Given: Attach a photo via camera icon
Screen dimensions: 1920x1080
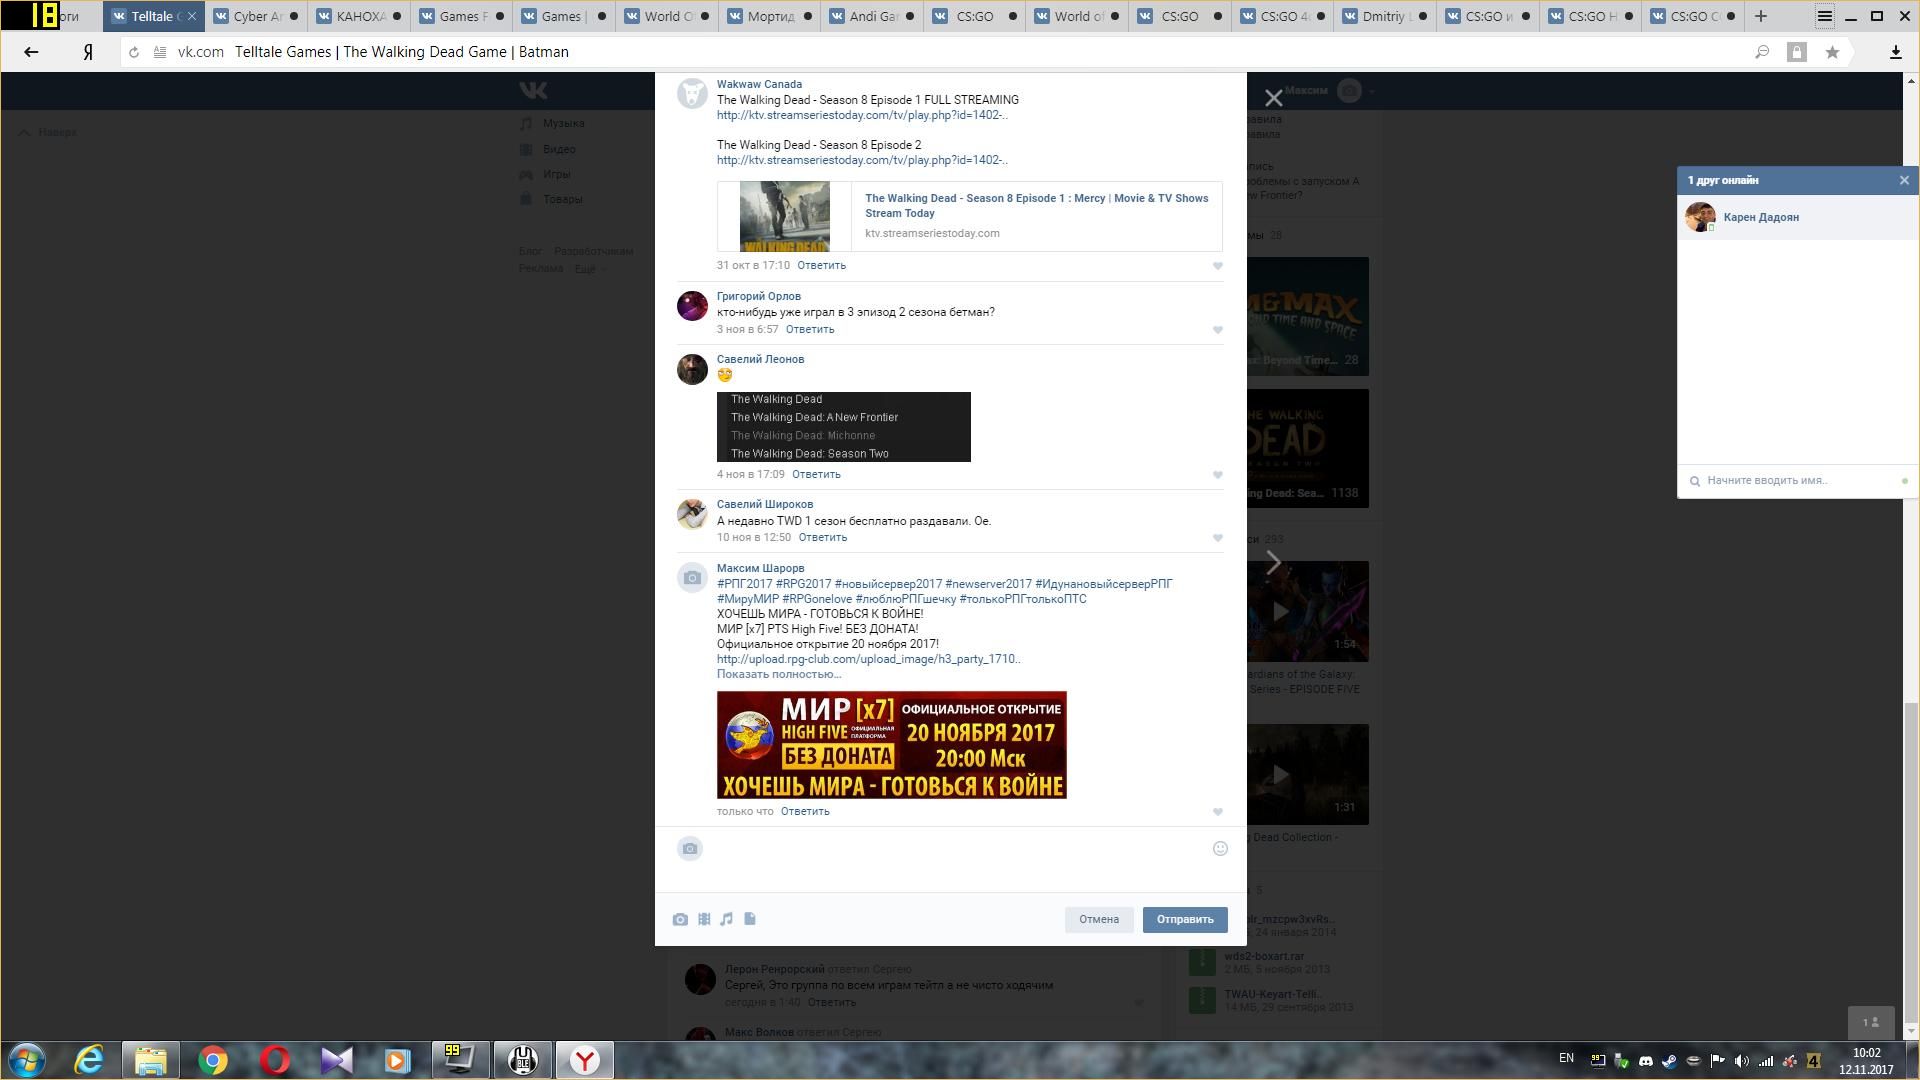Looking at the screenshot, I should tap(680, 919).
